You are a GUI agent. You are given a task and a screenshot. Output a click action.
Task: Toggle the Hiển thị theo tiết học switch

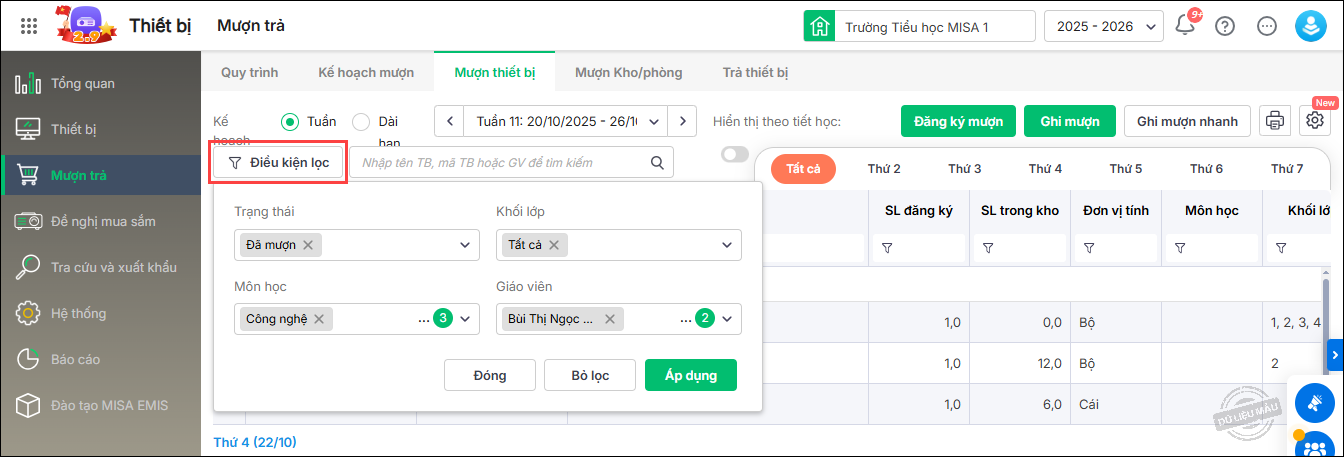735,154
